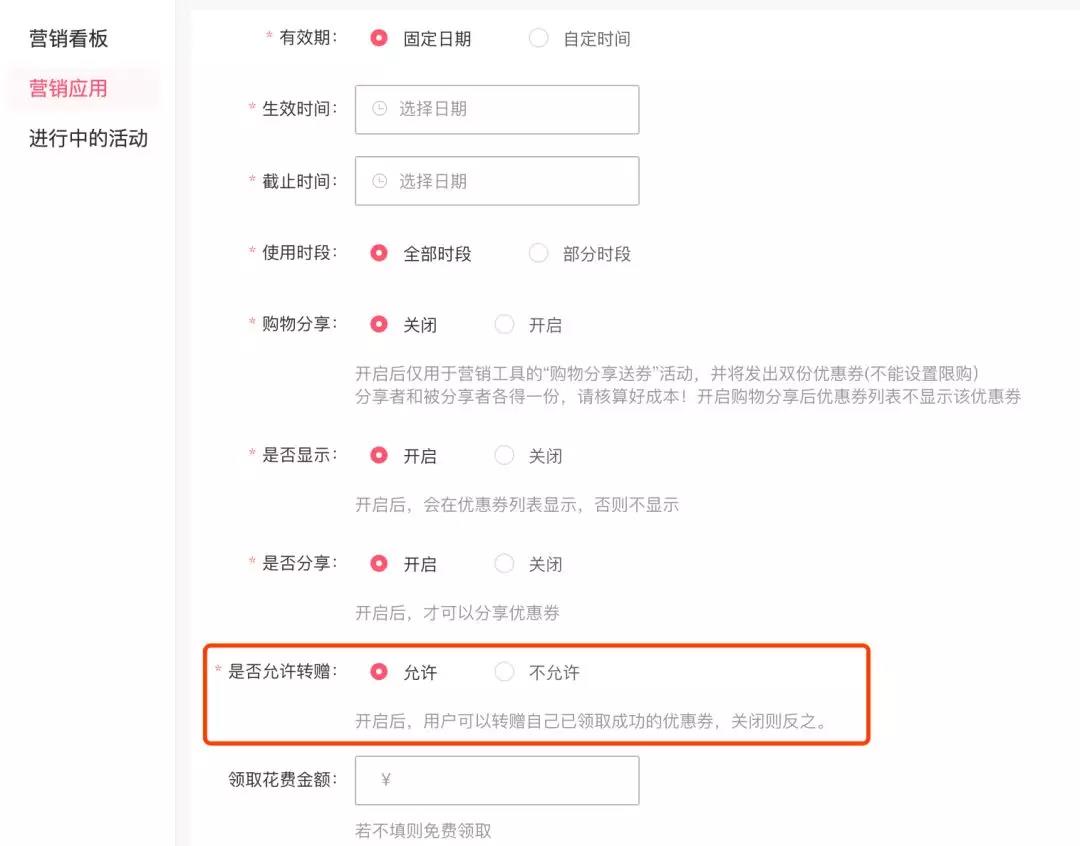This screenshot has height=846, width=1080.
Task: Choose 全部时段 for 使用时段
Action: coord(379,253)
